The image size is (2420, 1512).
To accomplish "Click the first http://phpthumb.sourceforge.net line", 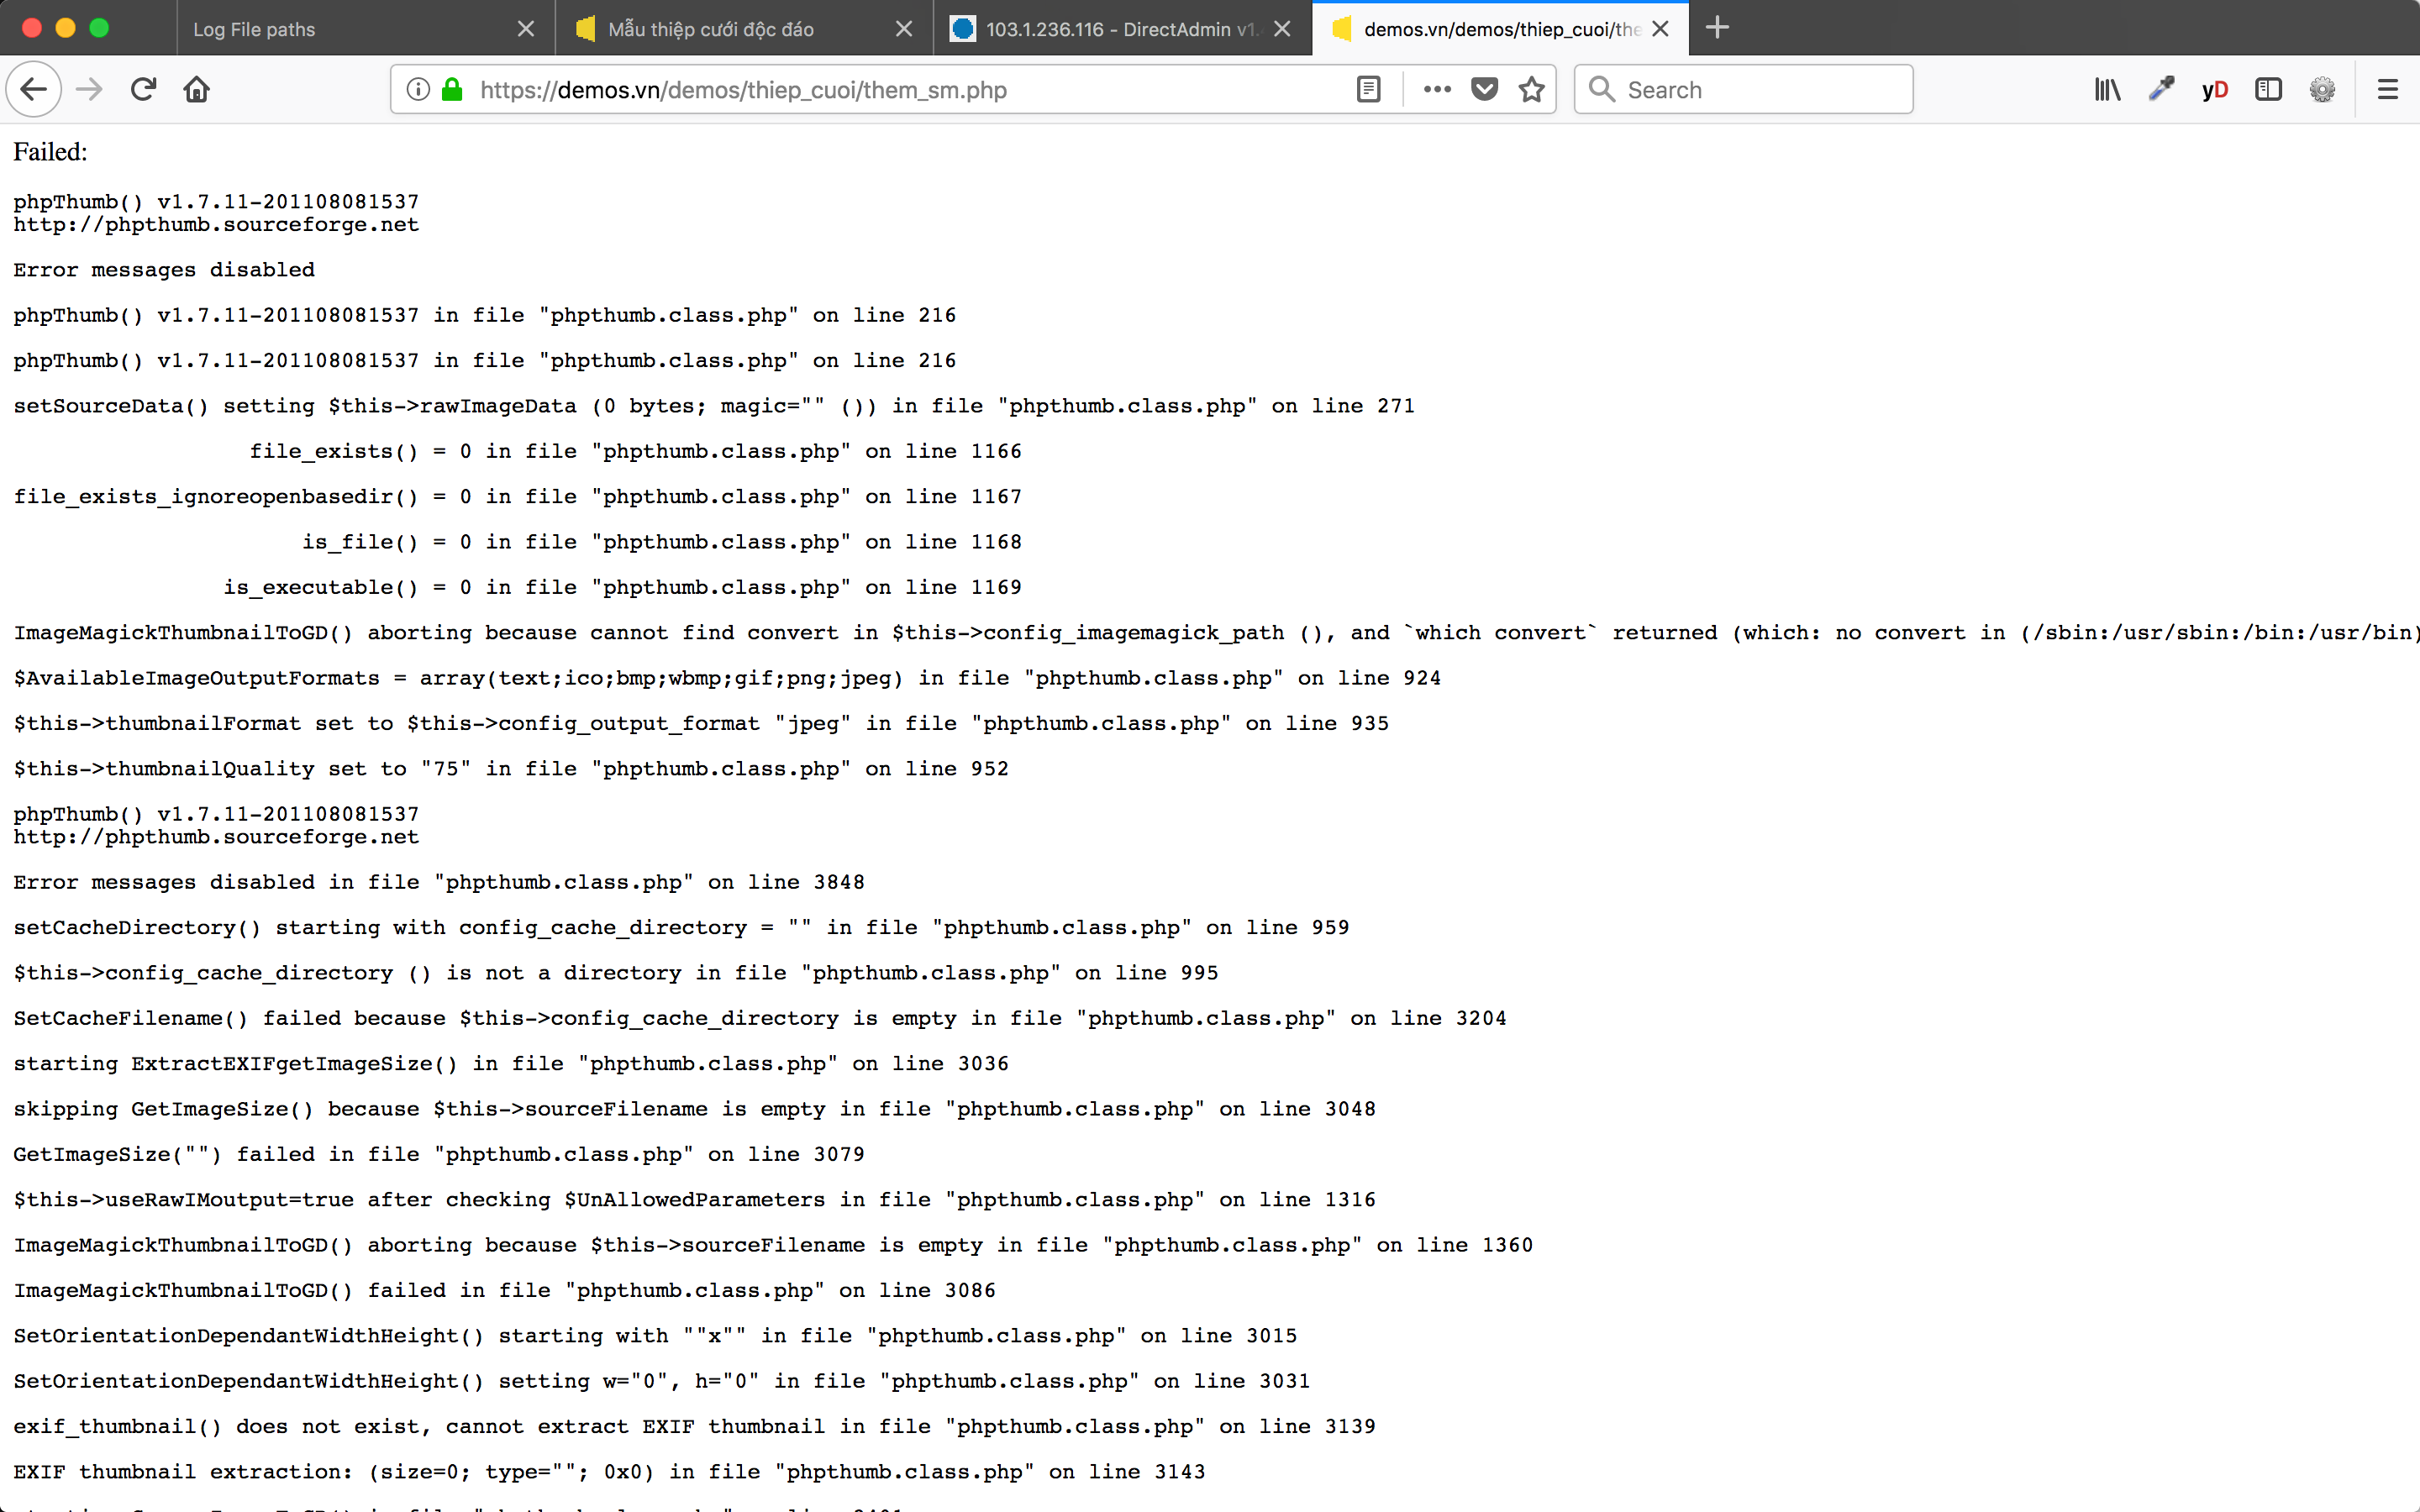I will click(x=216, y=225).
